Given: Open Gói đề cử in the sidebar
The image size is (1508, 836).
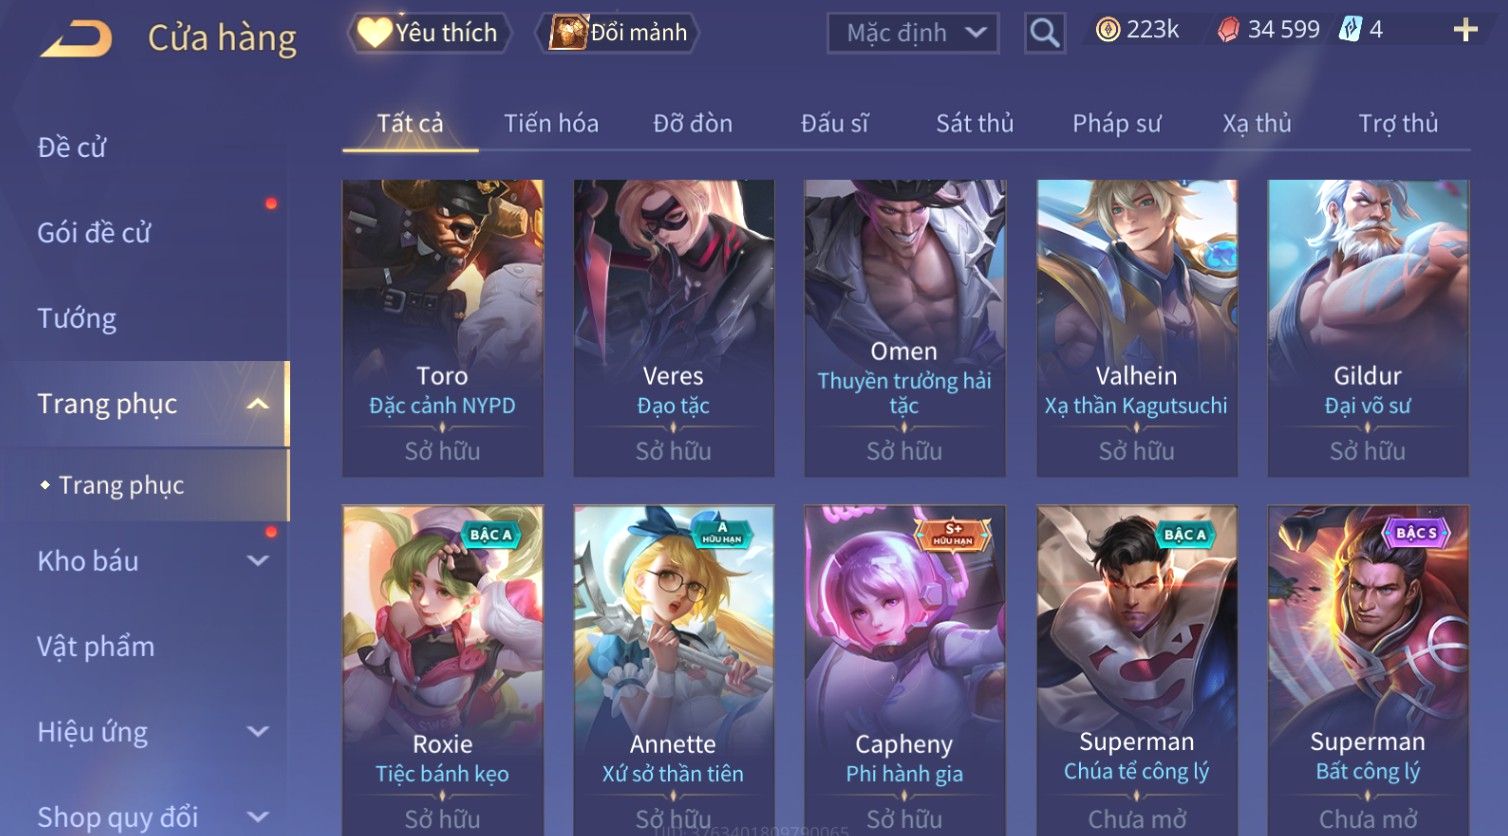Looking at the screenshot, I should click(94, 233).
